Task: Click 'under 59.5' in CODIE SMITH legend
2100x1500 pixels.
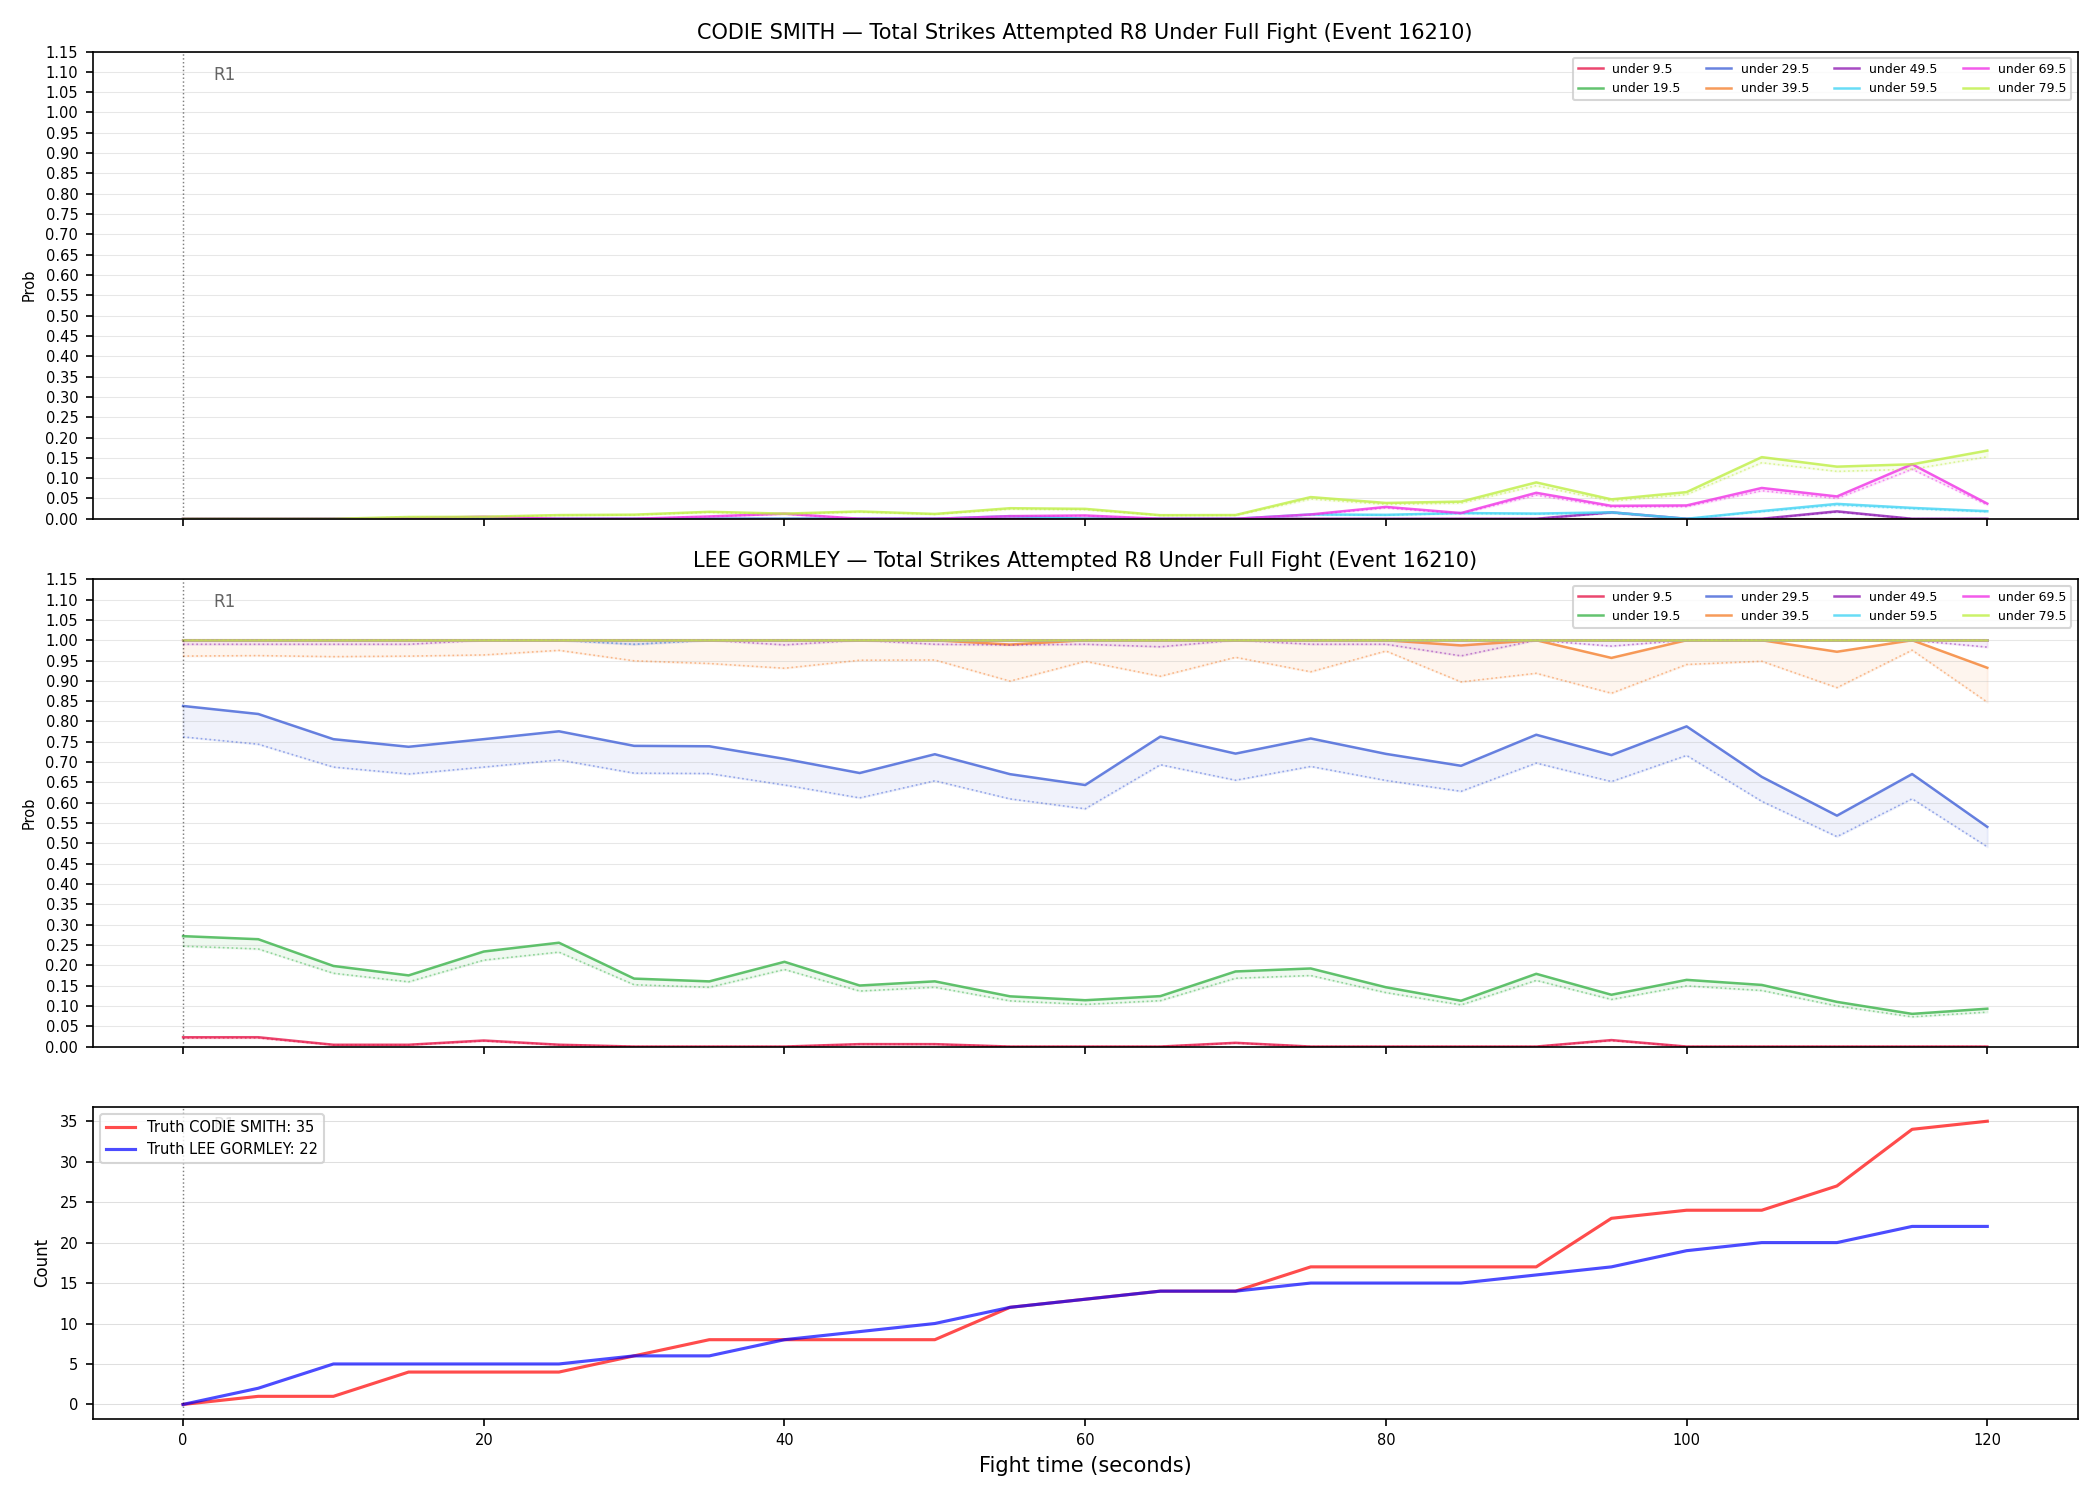Action: coord(1903,88)
